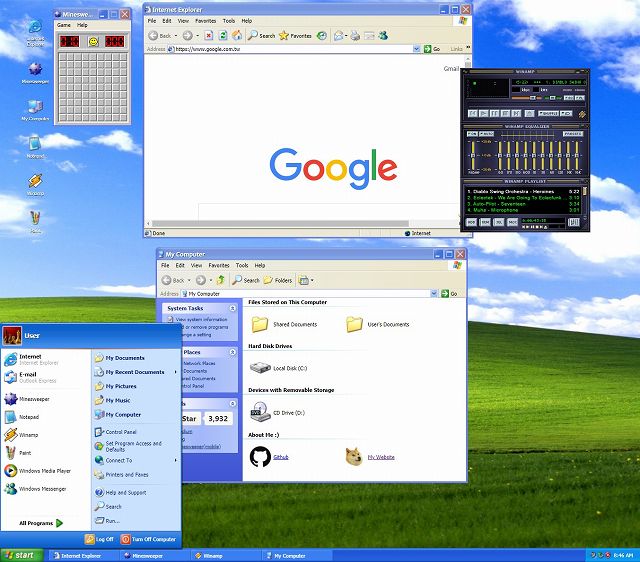Select CD Drive (D:) icon
This screenshot has width=640, height=562.
[260, 412]
